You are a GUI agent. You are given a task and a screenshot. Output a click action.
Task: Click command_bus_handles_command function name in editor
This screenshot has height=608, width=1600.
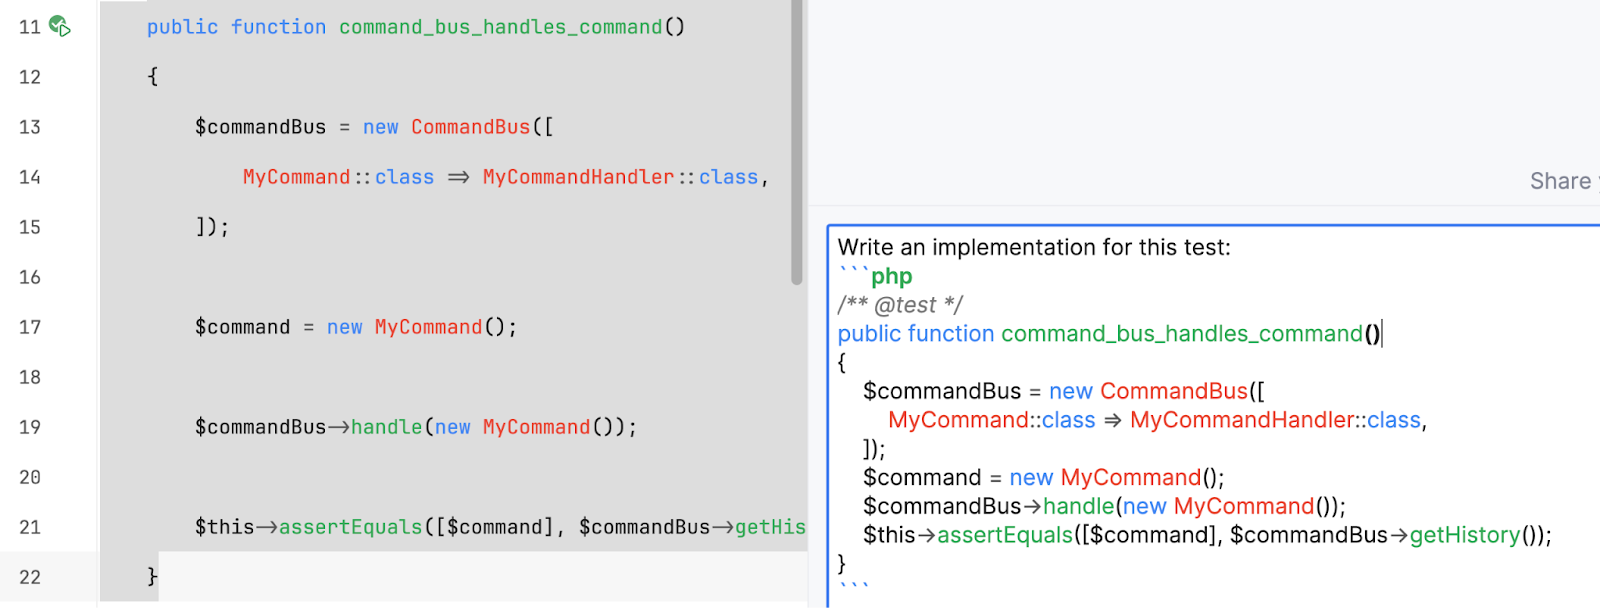(500, 27)
